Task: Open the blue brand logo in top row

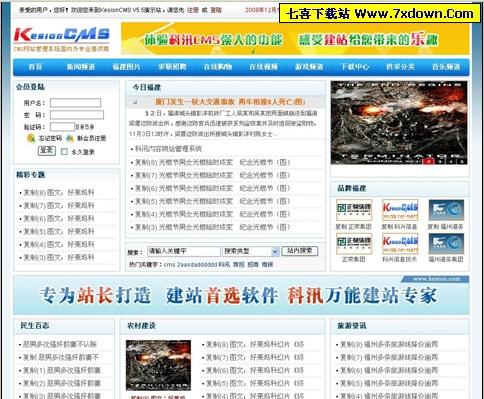Action: click(x=446, y=210)
